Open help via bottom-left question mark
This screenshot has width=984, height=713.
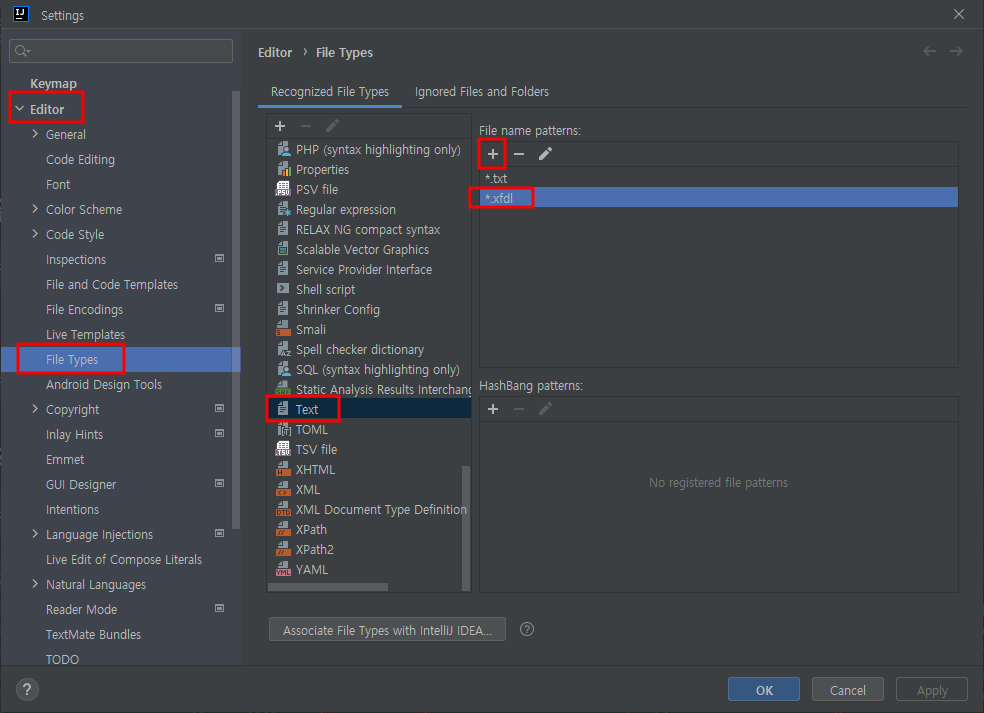point(27,690)
